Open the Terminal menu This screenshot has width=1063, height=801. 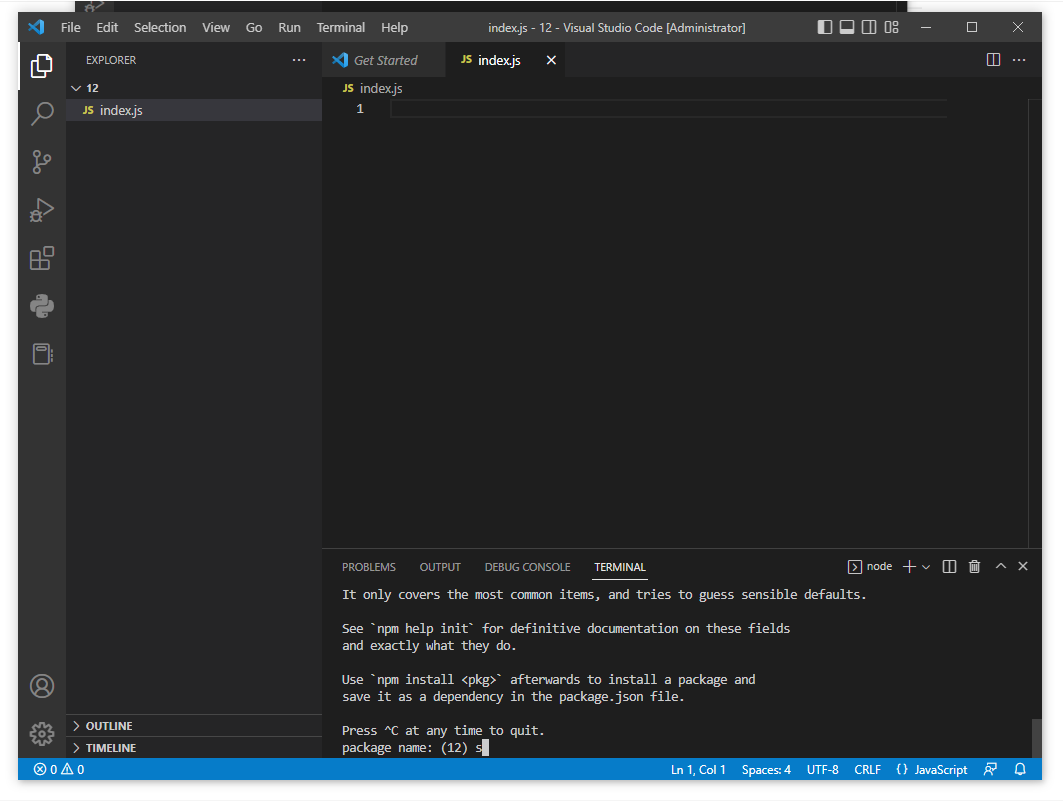[340, 27]
